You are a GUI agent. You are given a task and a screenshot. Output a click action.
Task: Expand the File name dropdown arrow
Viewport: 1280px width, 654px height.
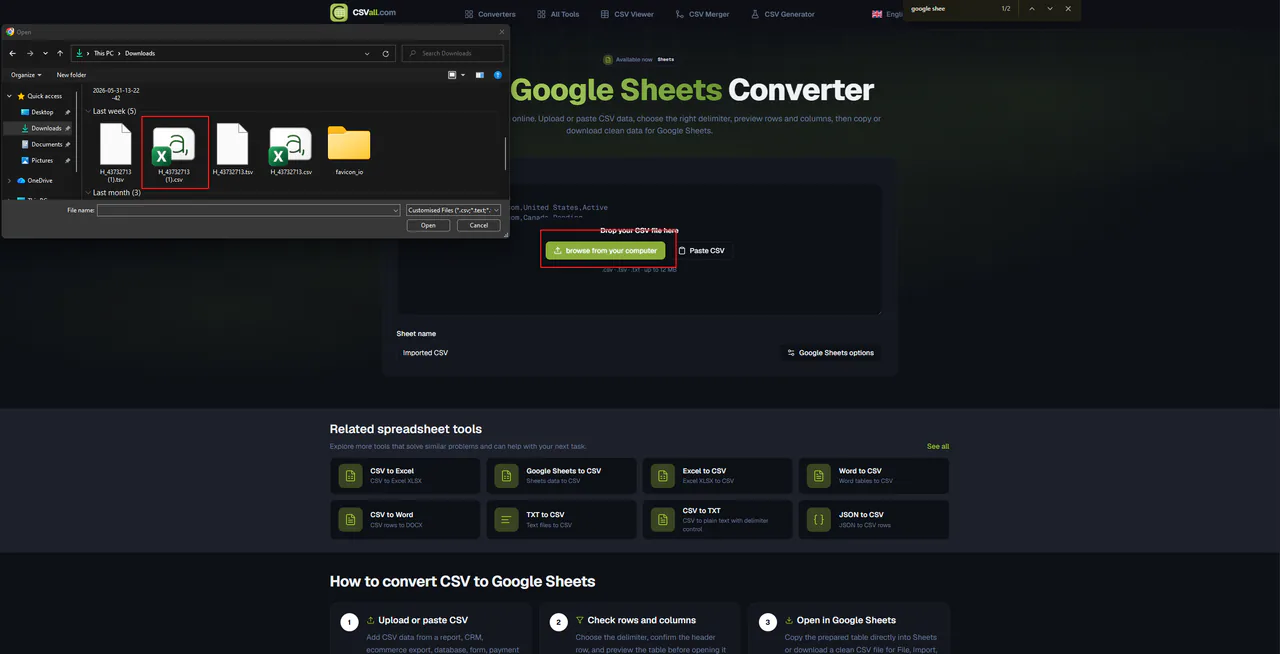(x=395, y=211)
